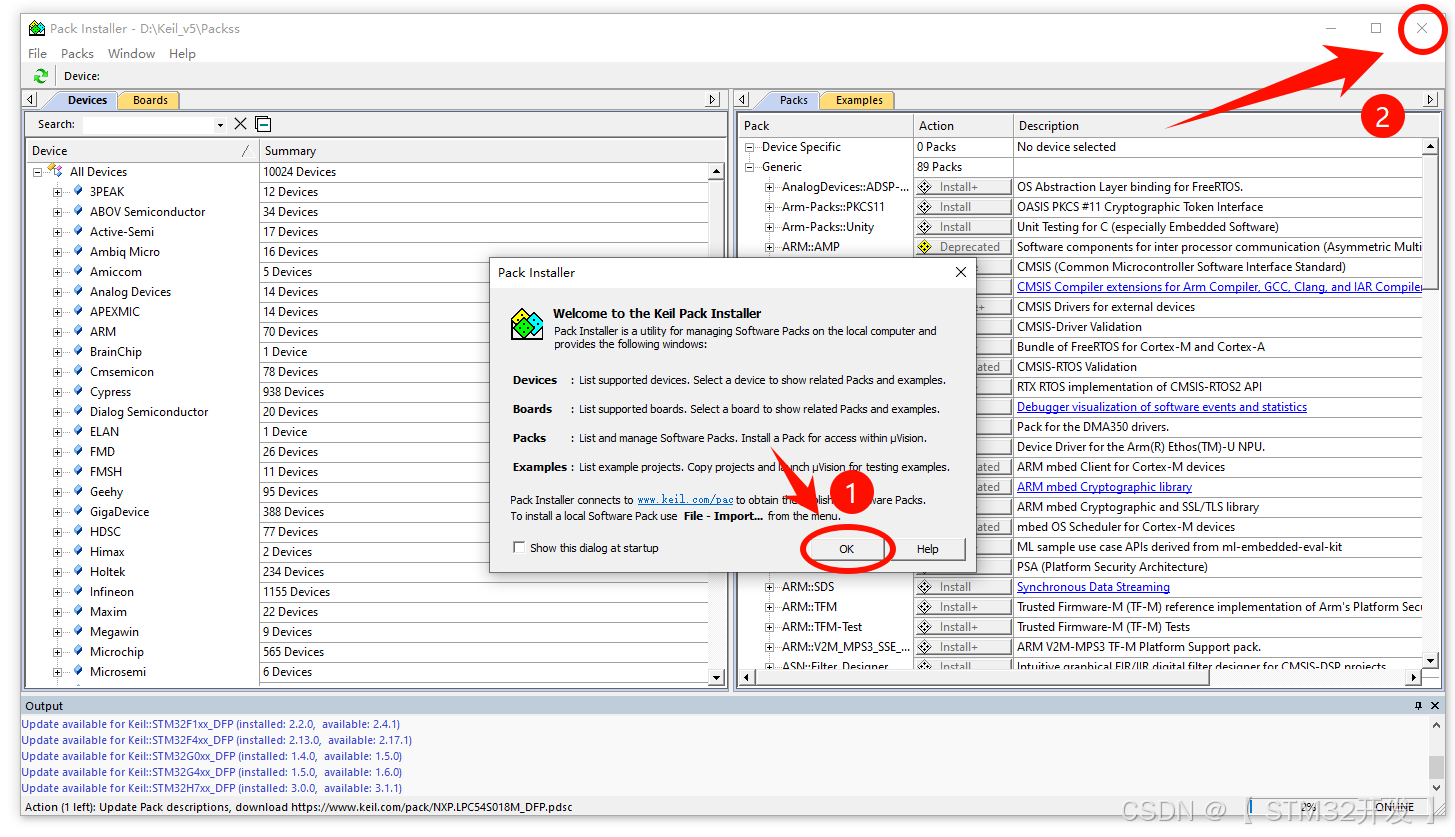Click the Pack Installer logo in welcome dialog
Image resolution: width=1455 pixels, height=837 pixels.
pos(527,325)
